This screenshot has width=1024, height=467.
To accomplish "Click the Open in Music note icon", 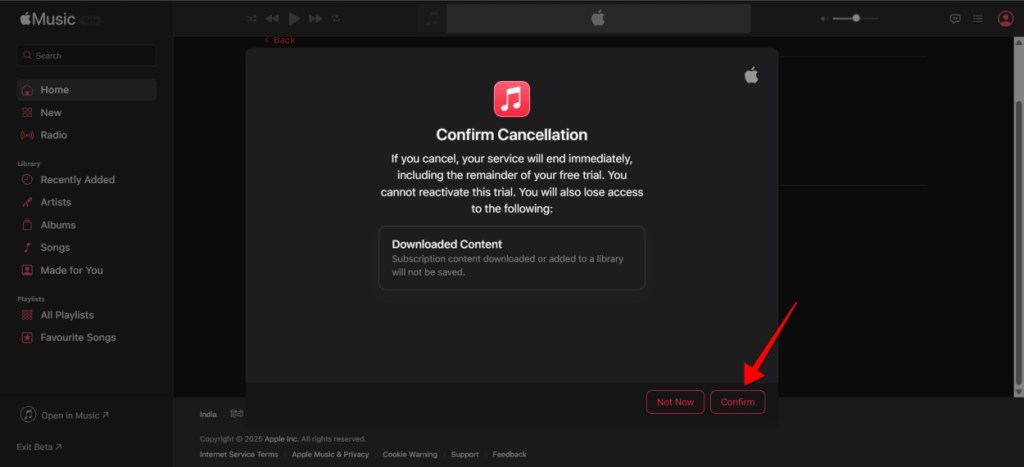I will 27,415.
